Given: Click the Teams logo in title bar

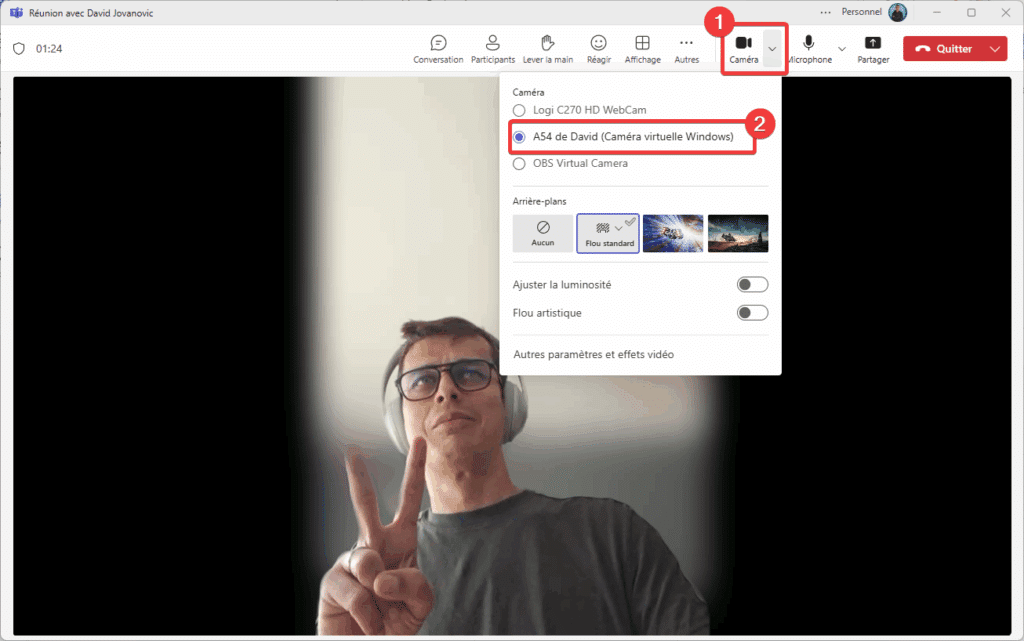Looking at the screenshot, I should [16, 12].
